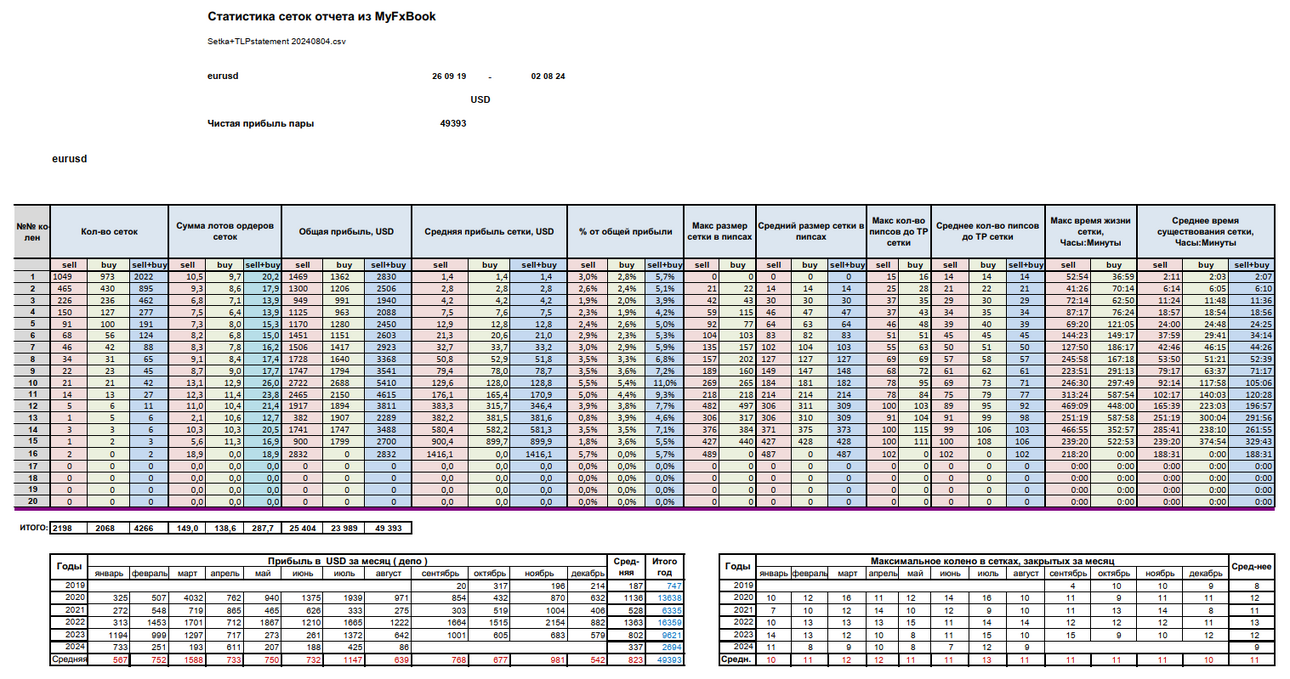Click the 'ИТОГО:' totals label

tap(34, 527)
